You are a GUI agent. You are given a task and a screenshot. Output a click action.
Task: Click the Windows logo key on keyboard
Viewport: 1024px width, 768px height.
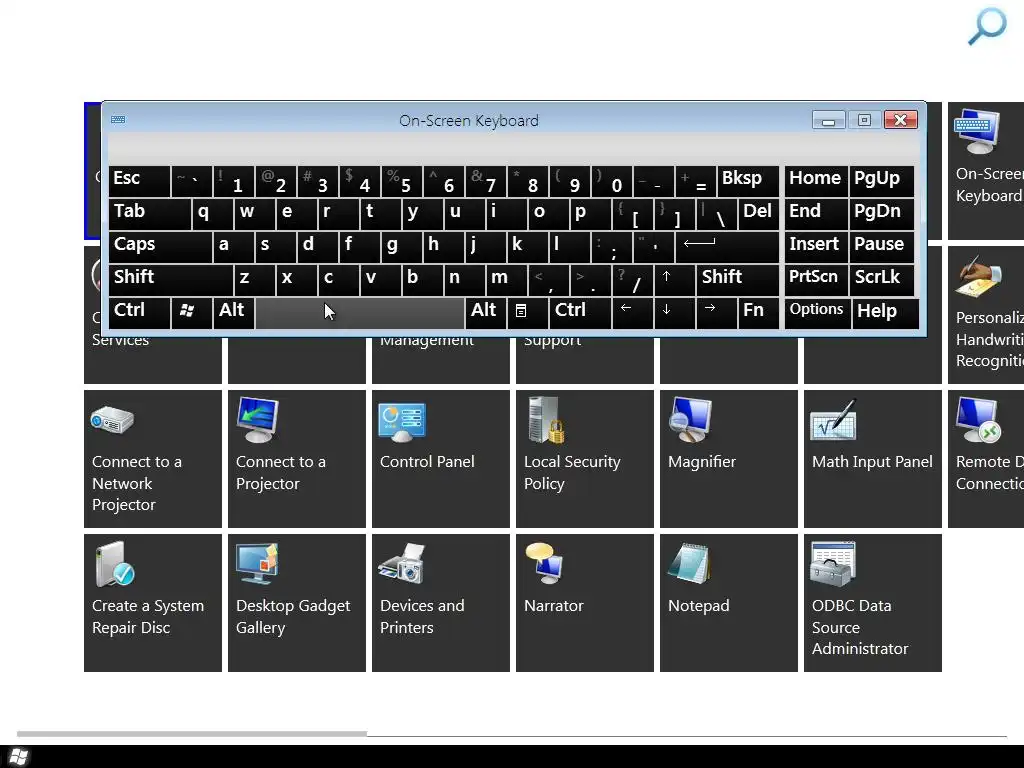click(191, 313)
